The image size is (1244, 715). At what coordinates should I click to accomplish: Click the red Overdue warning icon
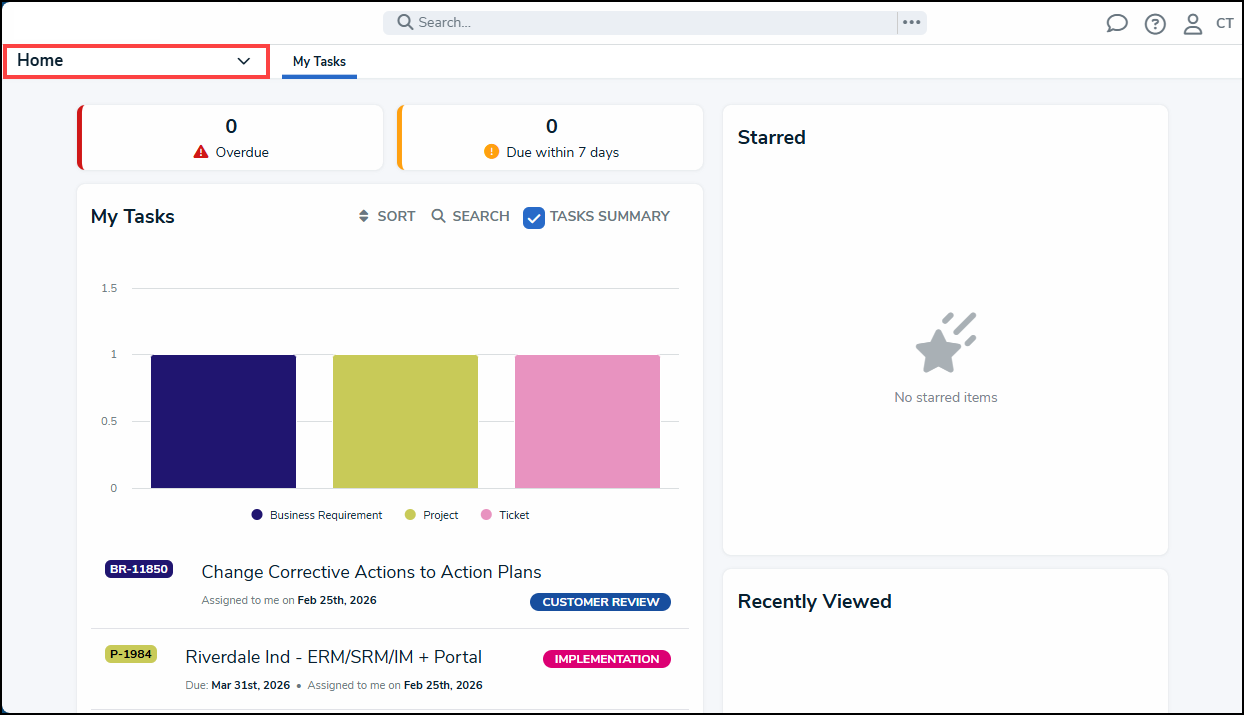[x=201, y=152]
